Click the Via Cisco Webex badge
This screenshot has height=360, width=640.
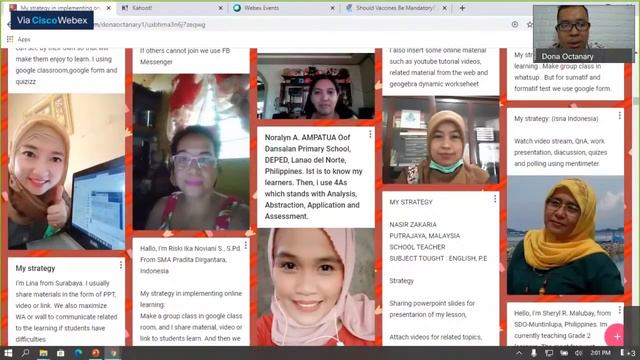52,20
